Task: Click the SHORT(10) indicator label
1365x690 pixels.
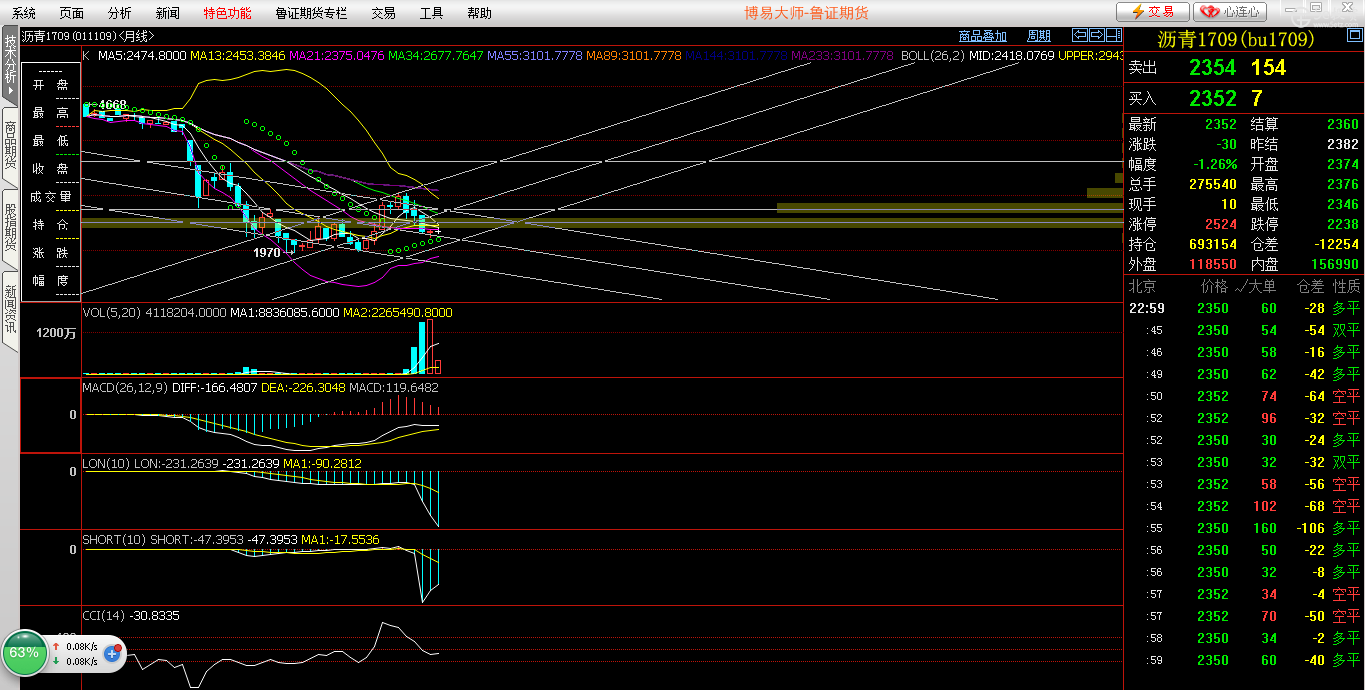Action: (x=113, y=539)
